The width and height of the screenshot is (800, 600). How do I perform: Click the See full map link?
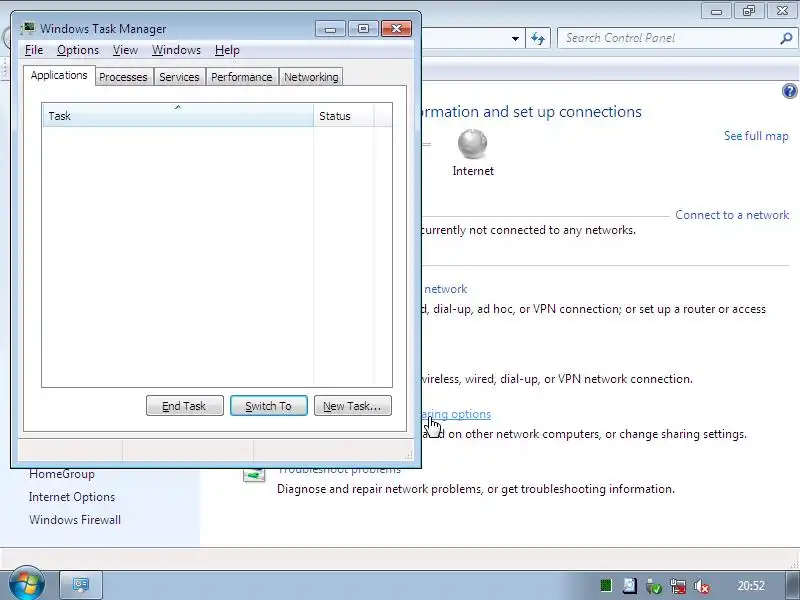click(x=756, y=136)
